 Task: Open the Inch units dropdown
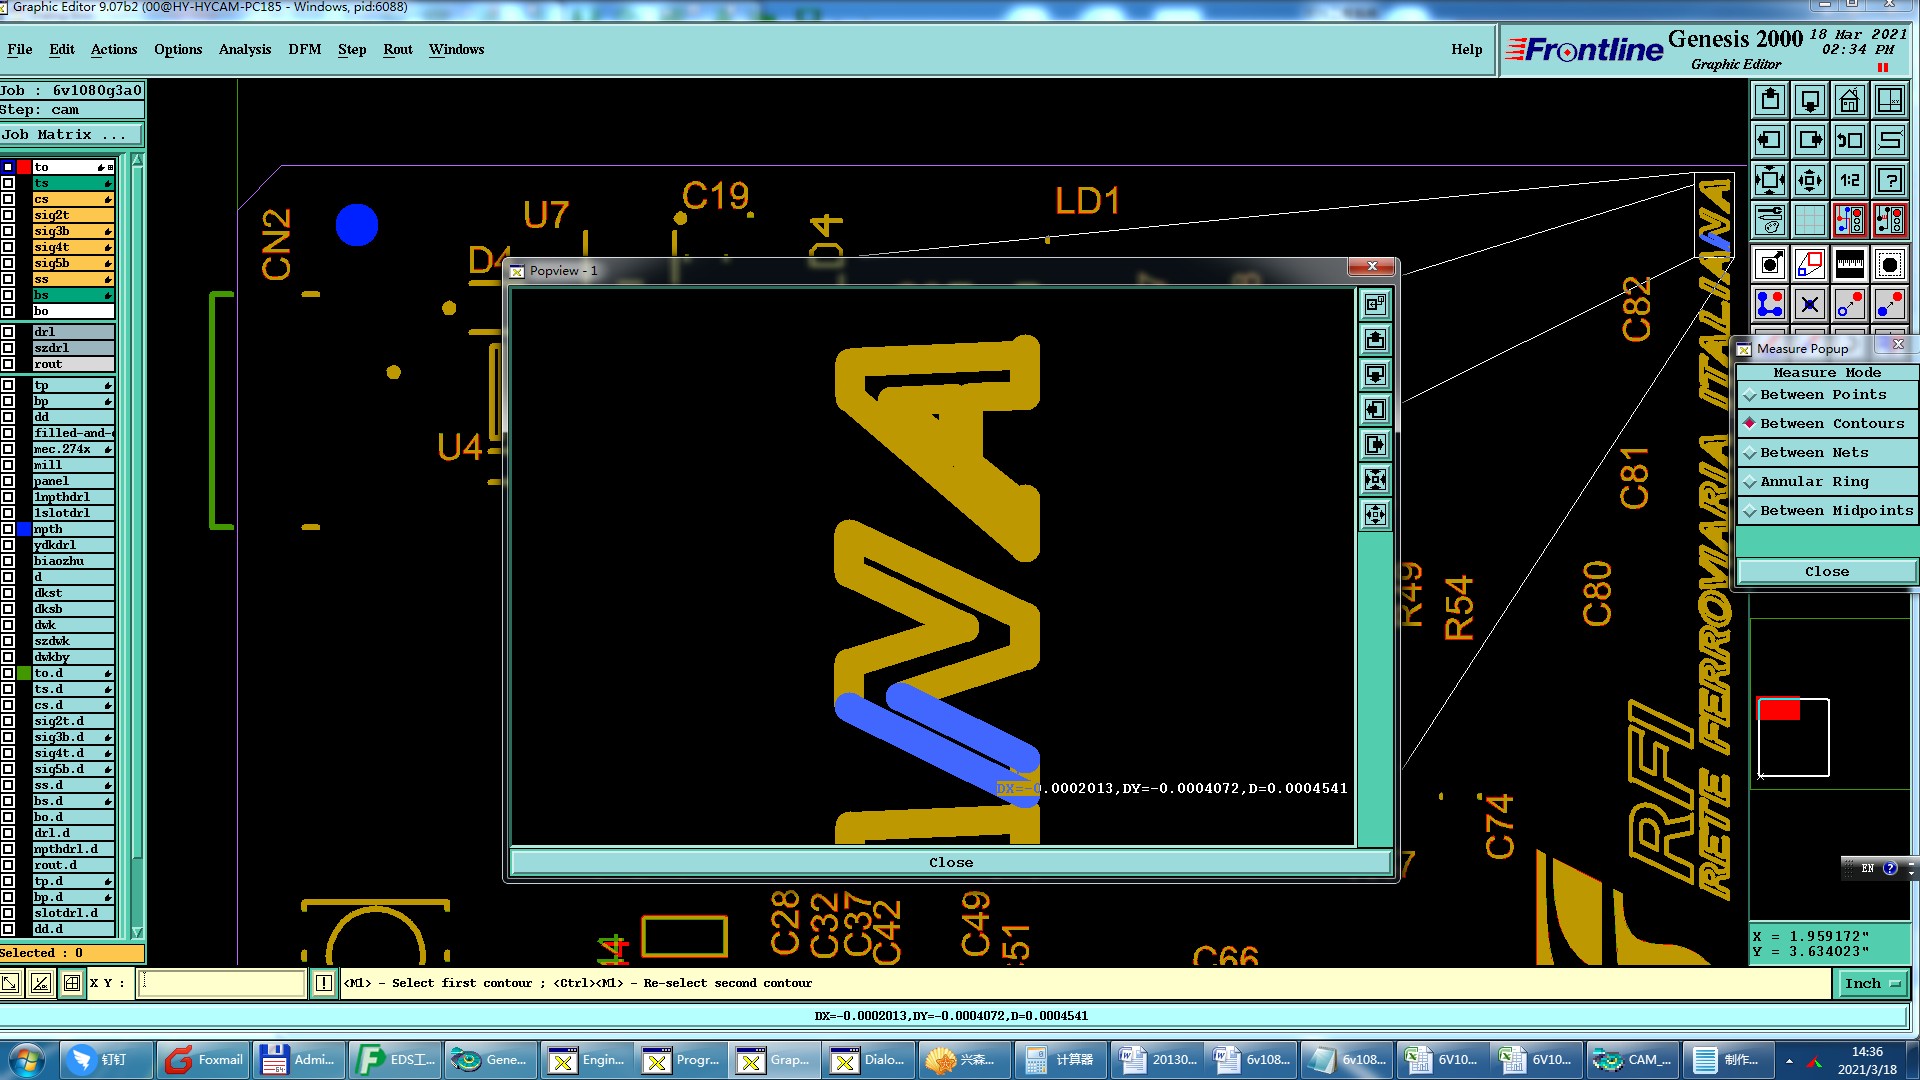pyautogui.click(x=1871, y=984)
